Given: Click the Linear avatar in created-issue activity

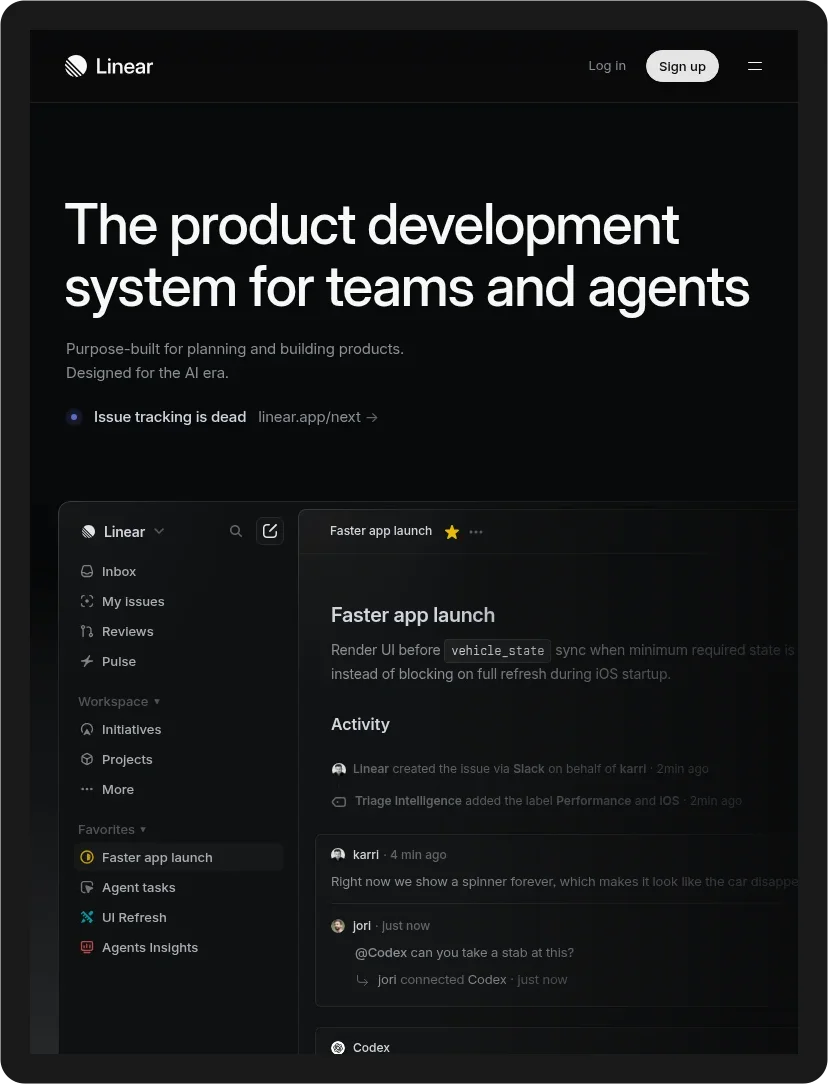Looking at the screenshot, I should click(x=339, y=769).
